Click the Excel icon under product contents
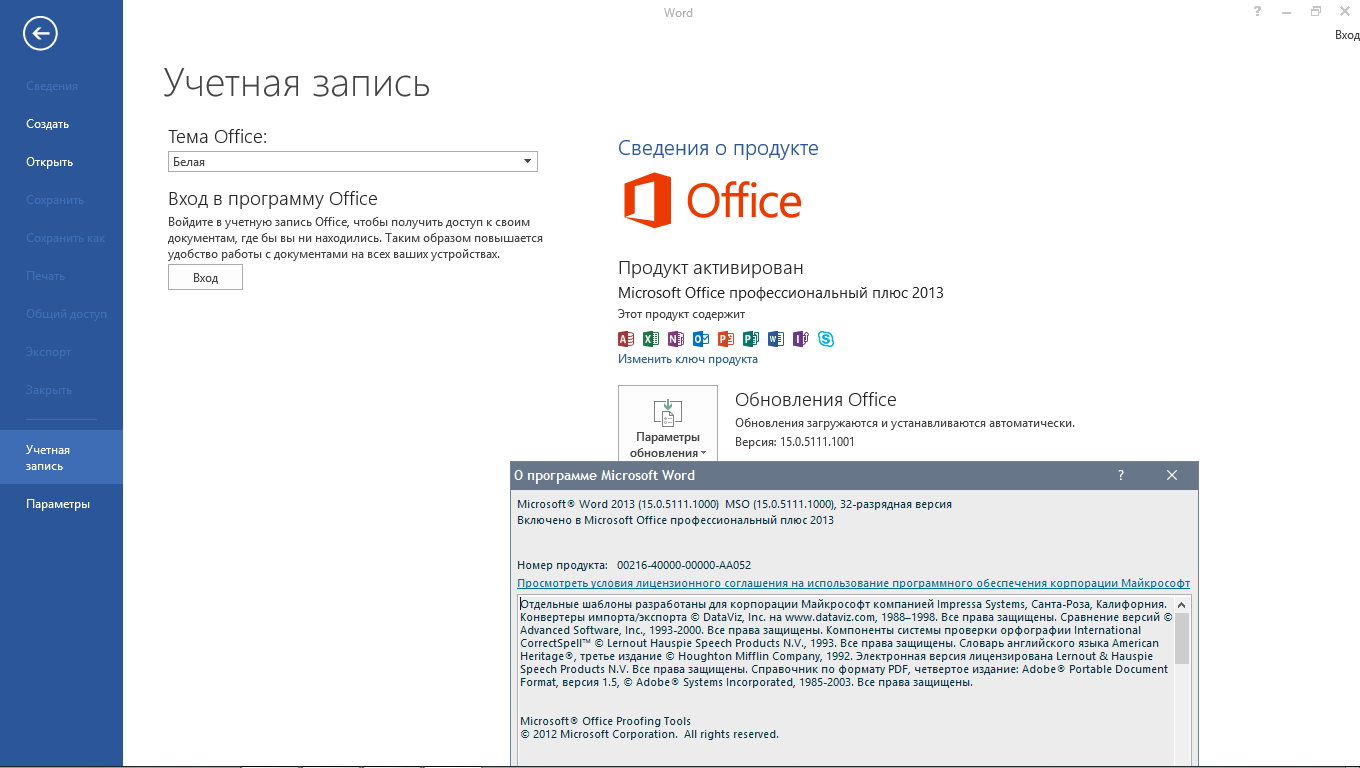 [651, 339]
